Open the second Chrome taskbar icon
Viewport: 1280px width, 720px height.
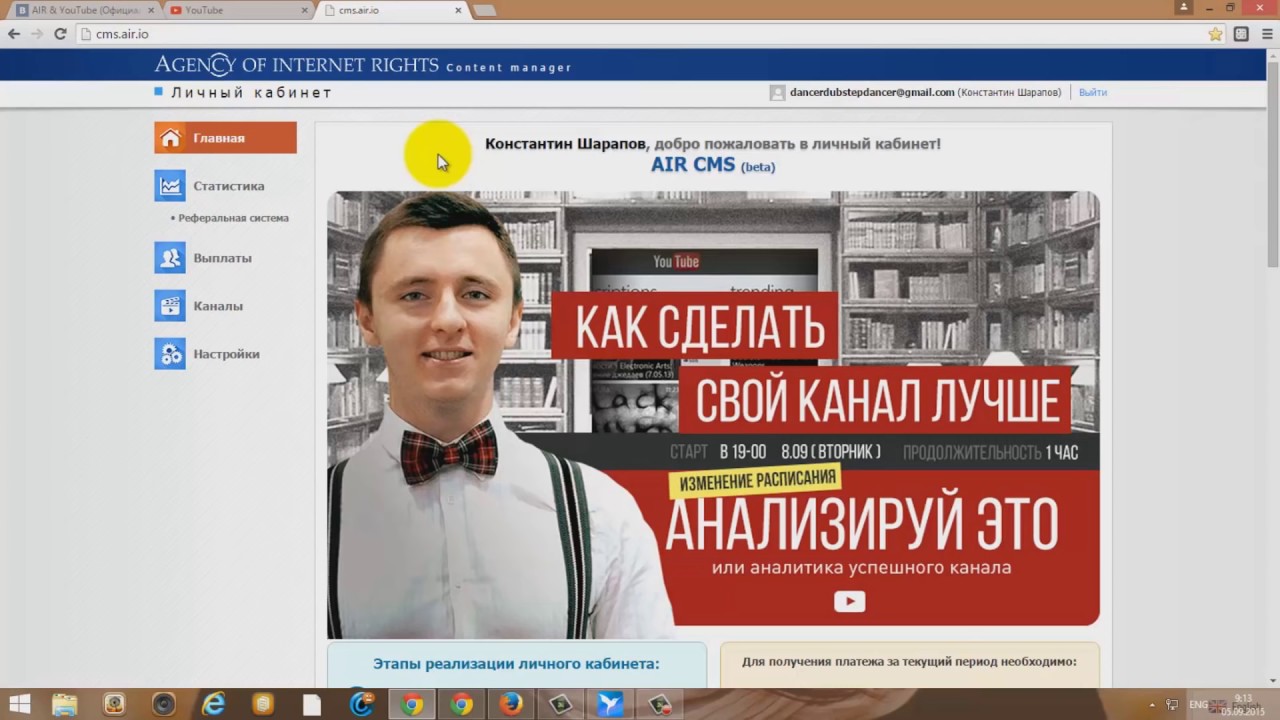(461, 704)
